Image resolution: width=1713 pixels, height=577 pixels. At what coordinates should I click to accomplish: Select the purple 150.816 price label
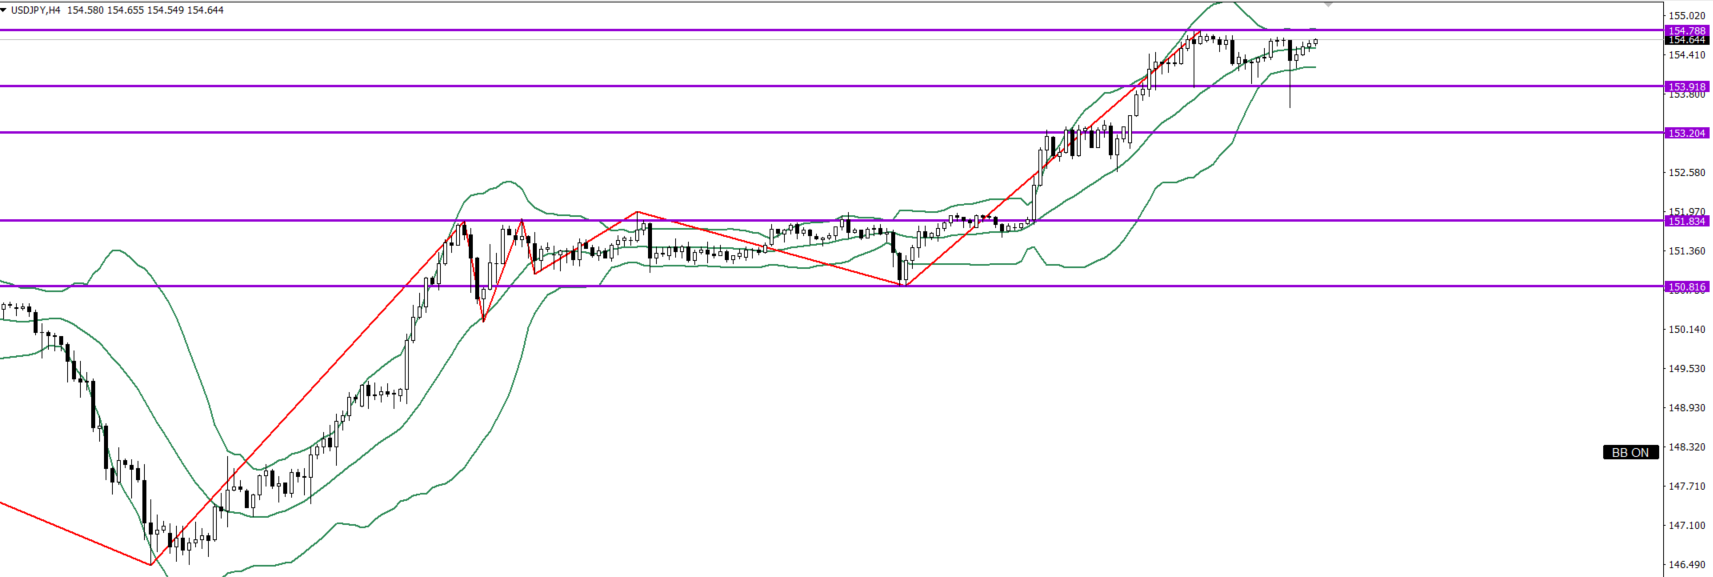[1686, 287]
